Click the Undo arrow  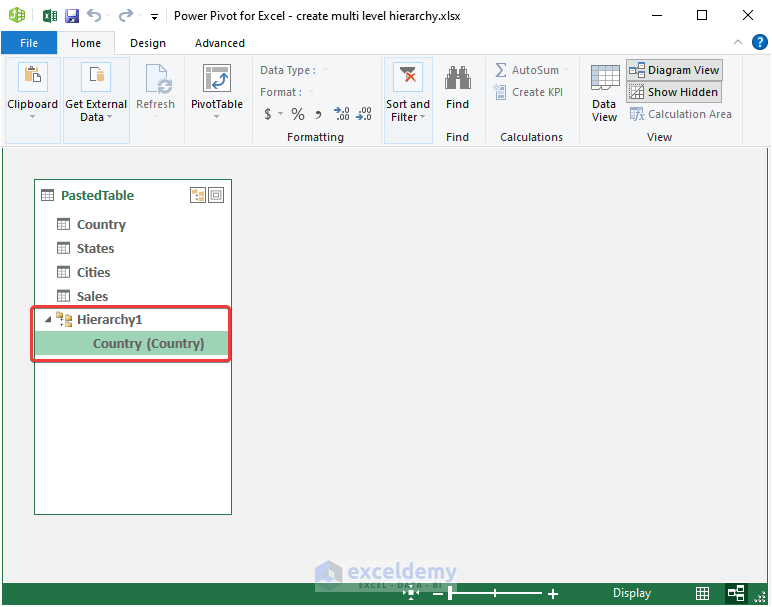coord(94,16)
